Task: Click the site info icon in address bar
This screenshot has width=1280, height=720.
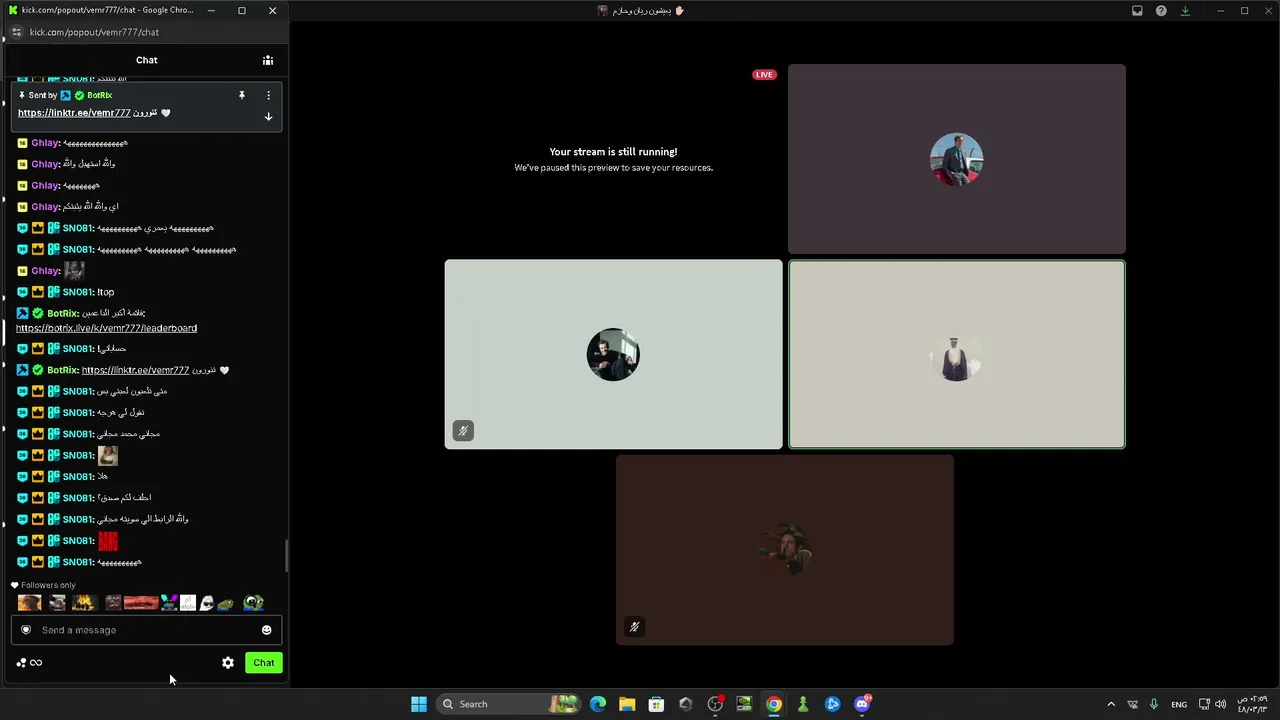Action: pos(16,32)
